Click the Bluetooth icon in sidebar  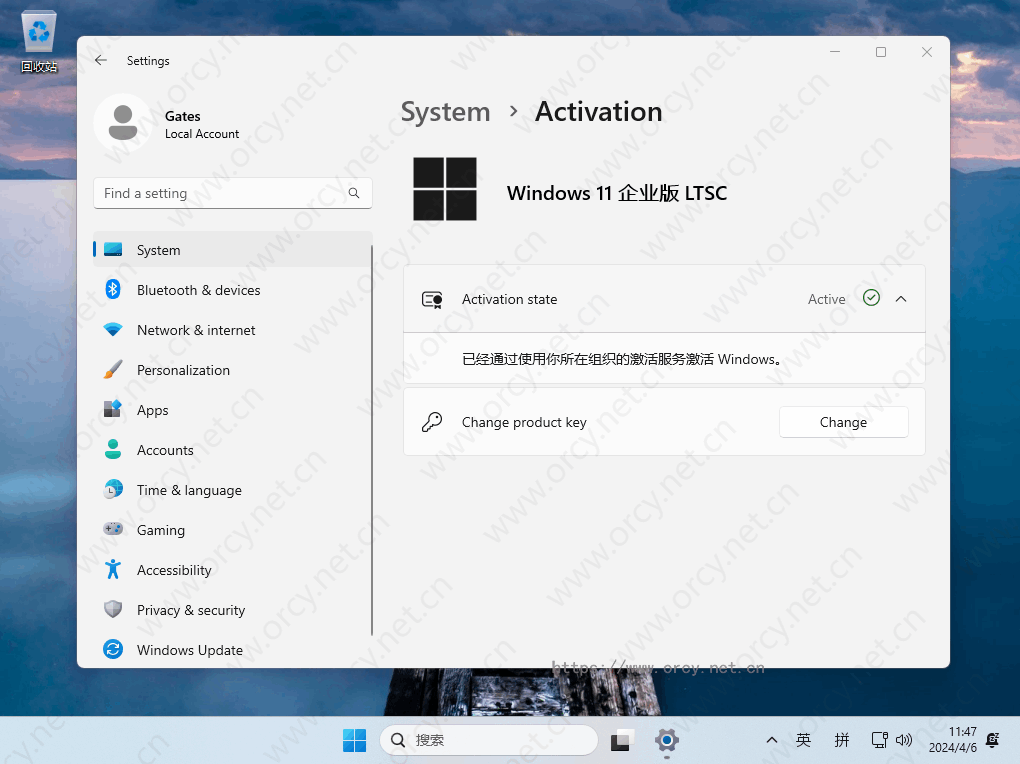click(113, 290)
